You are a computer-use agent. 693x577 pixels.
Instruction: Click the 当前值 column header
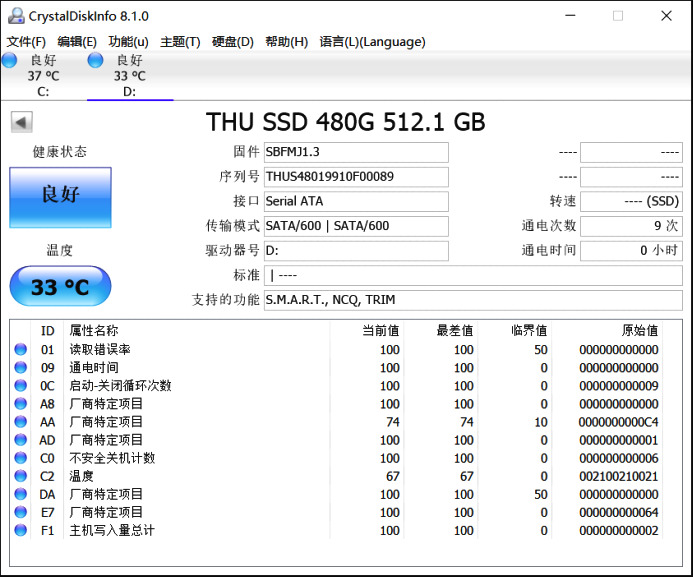367,330
